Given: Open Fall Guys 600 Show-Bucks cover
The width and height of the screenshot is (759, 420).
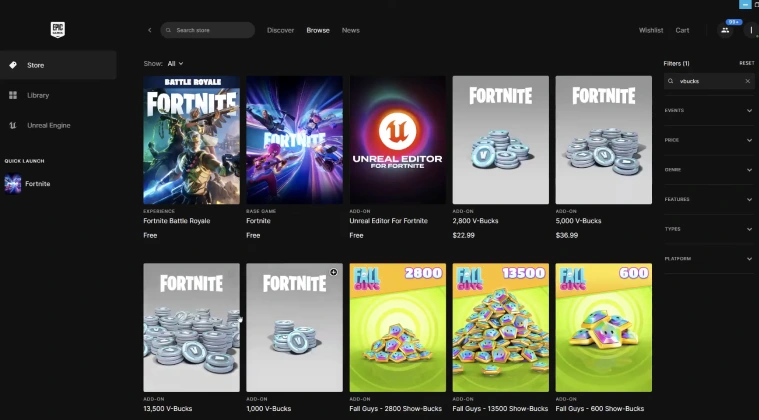Looking at the screenshot, I should tap(604, 328).
